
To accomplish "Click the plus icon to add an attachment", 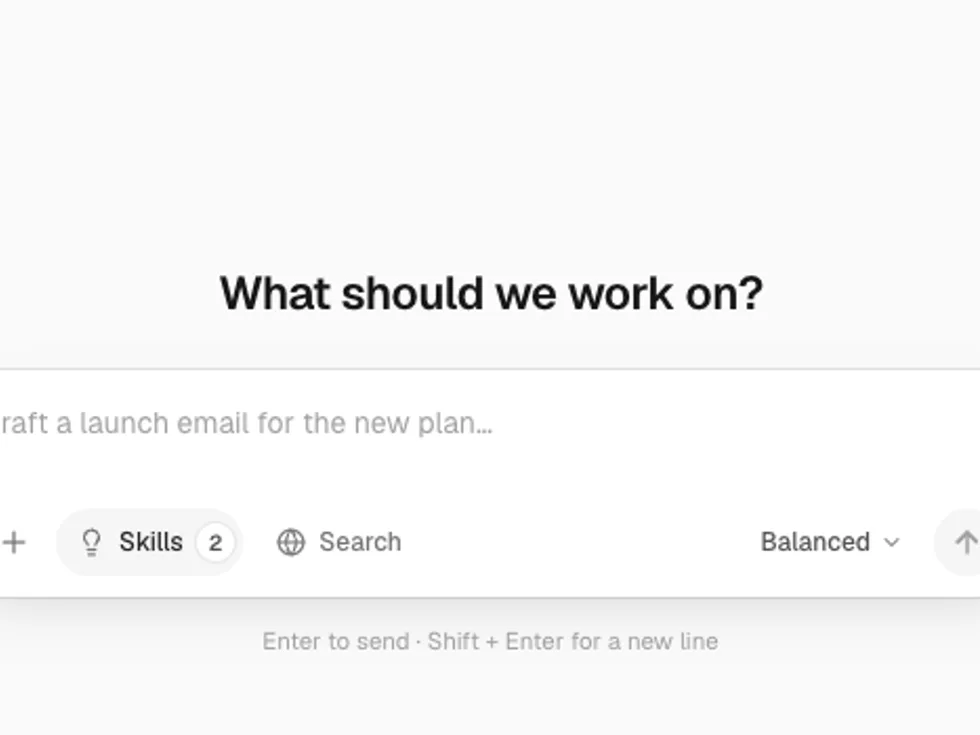I will click(x=14, y=542).
